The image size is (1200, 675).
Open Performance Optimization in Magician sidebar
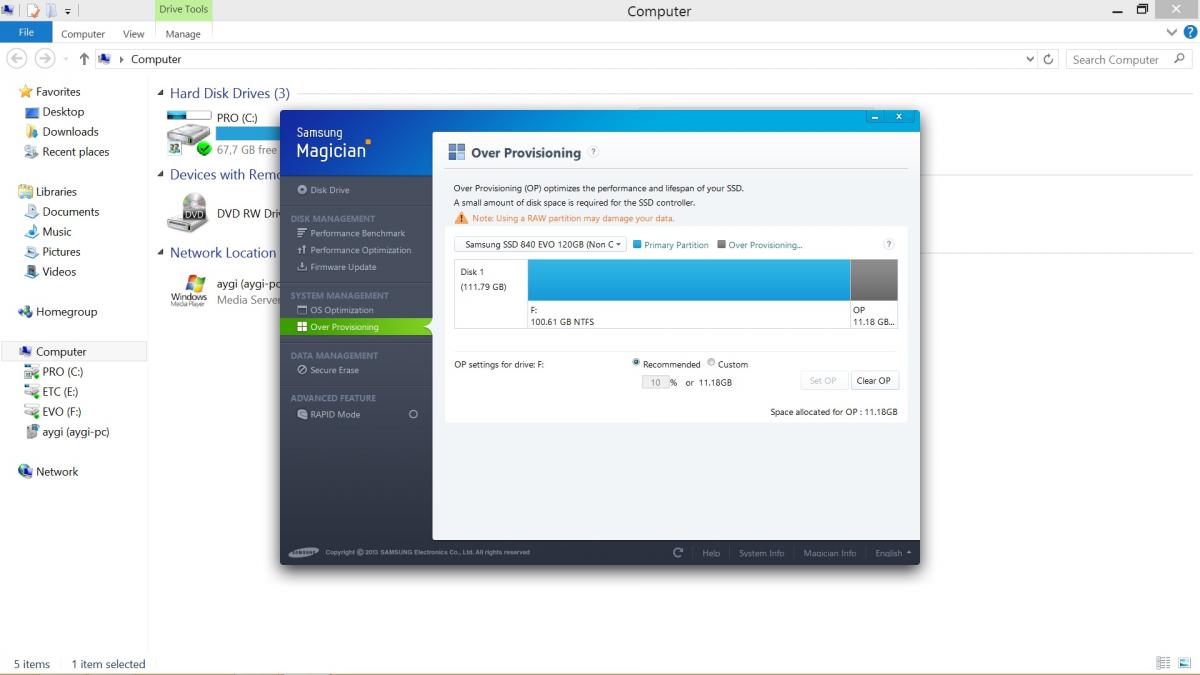point(354,250)
